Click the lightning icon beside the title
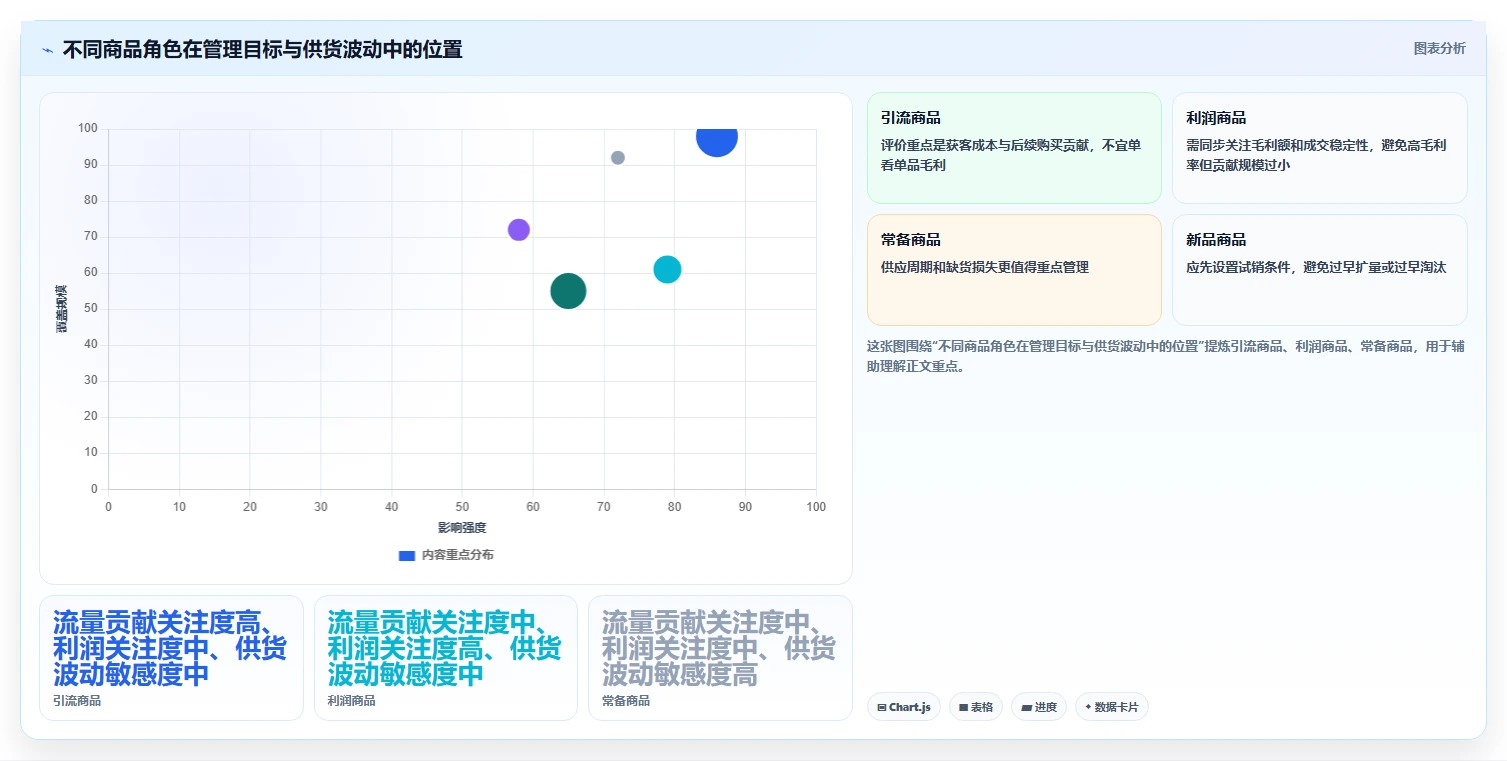Screen dimensions: 1507x761 47,50
